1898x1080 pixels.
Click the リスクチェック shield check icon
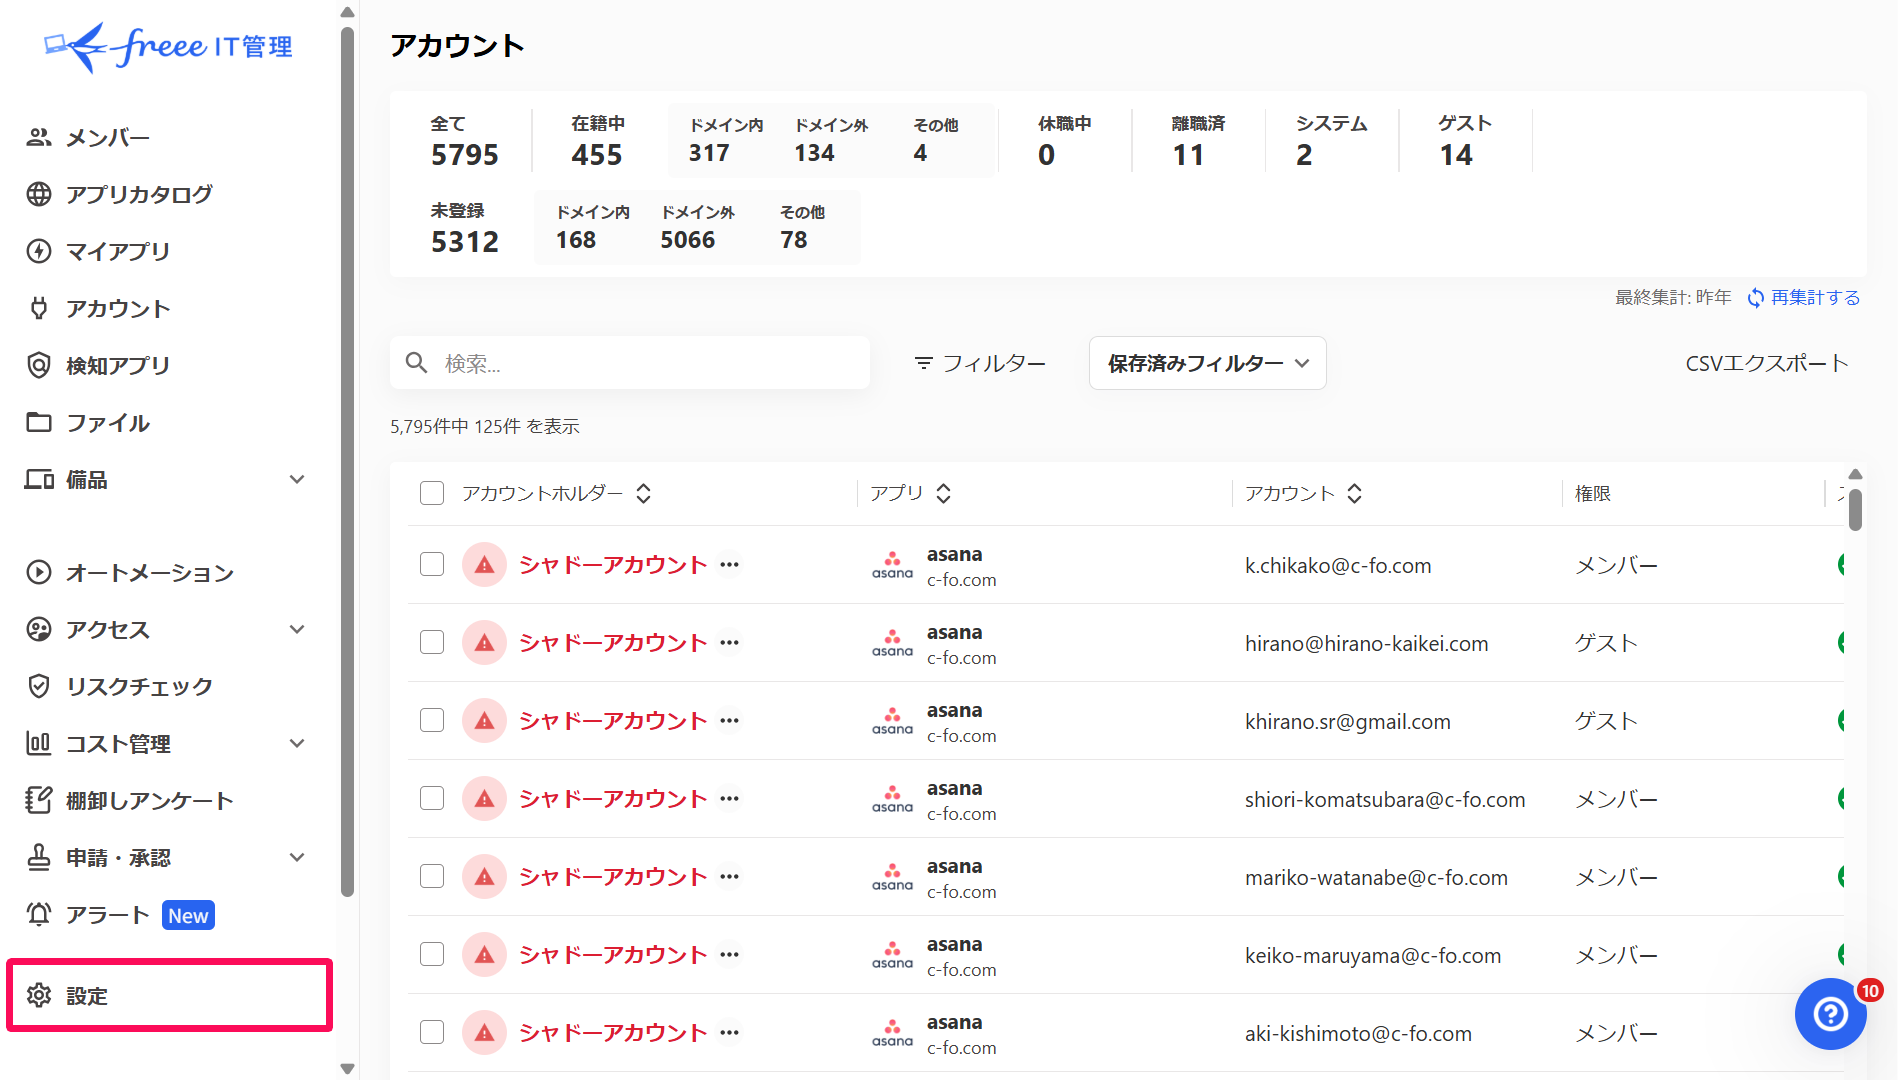pos(39,686)
